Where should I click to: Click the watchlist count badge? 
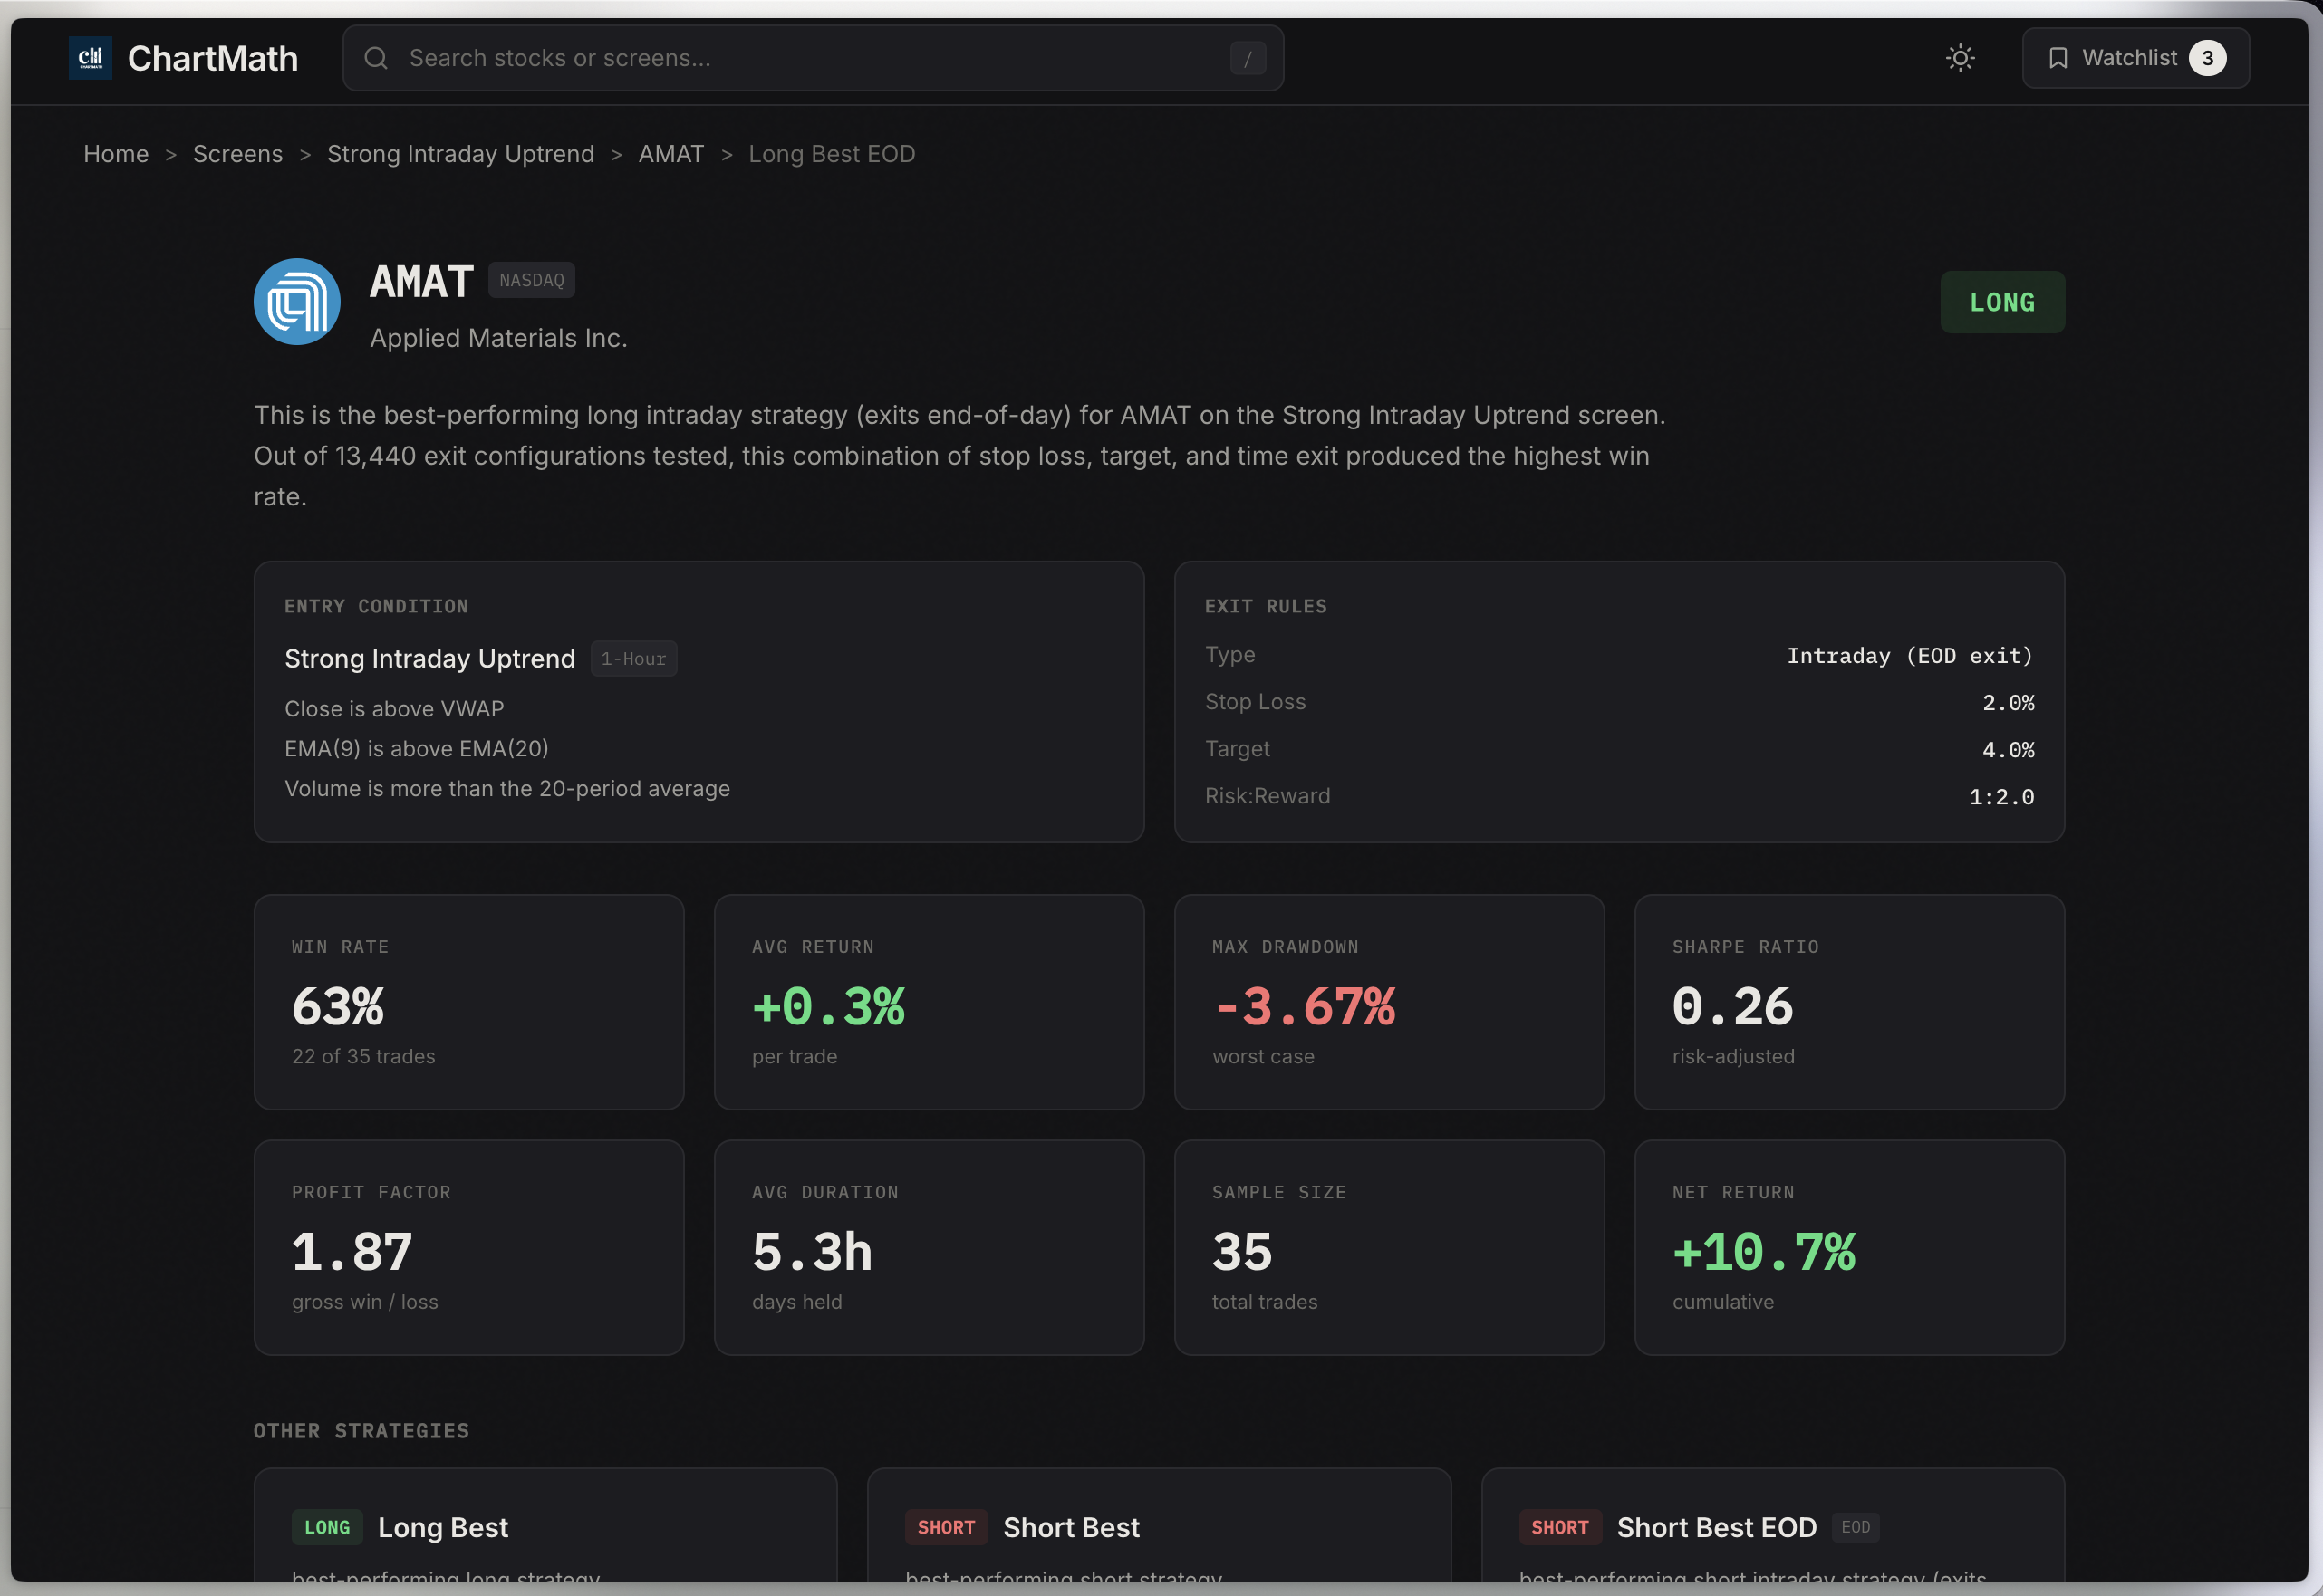click(x=2208, y=57)
